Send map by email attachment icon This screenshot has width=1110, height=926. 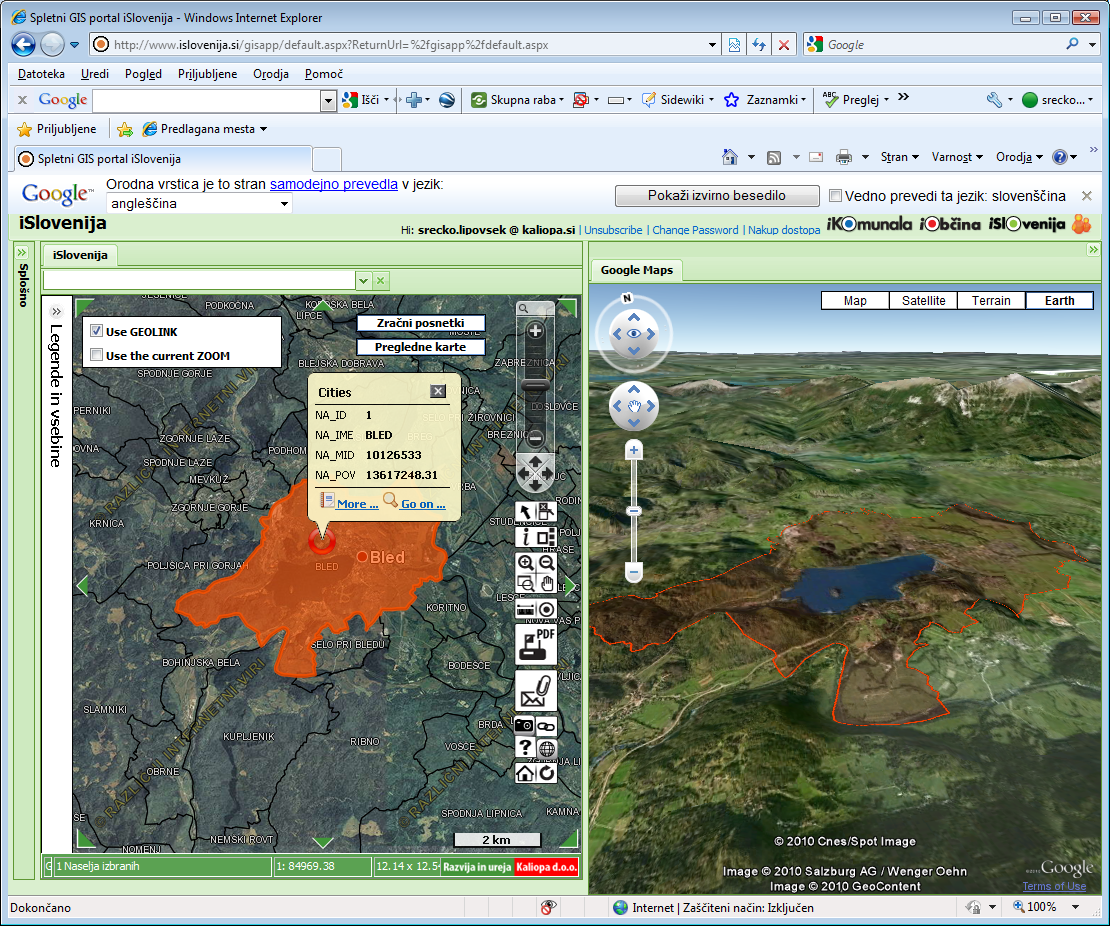pos(536,691)
